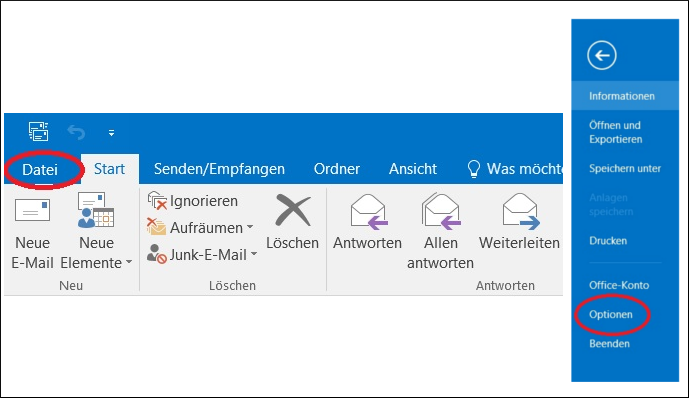This screenshot has height=398, width=689.
Task: Click the Neue E-Mail envelope icon
Action: [x=33, y=210]
